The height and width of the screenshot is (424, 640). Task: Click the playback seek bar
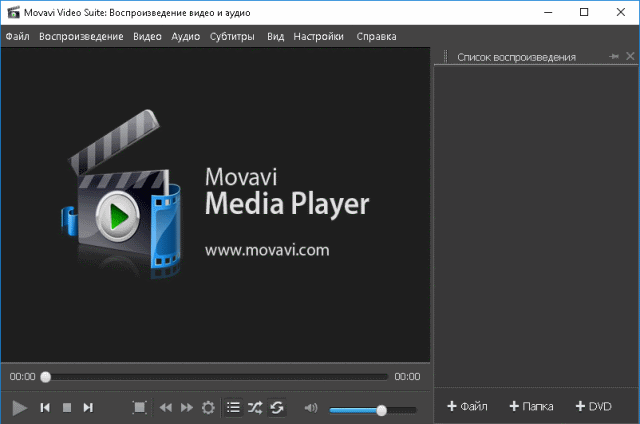[x=215, y=377]
